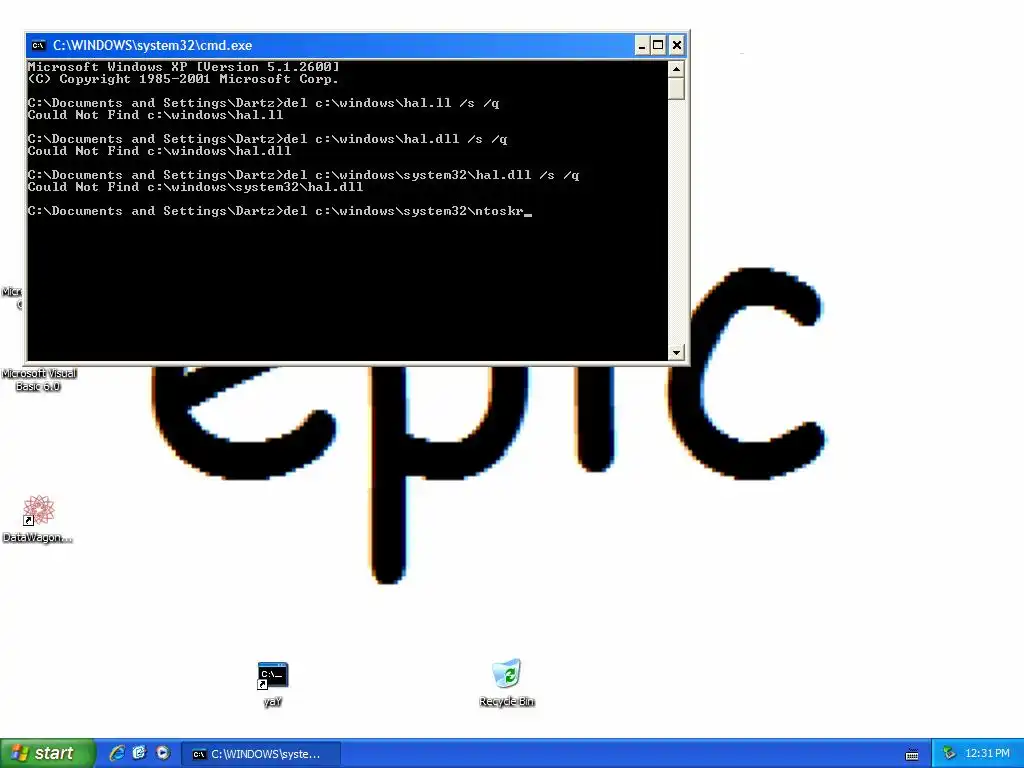Select the yaY shortcut icon

(x=272, y=684)
